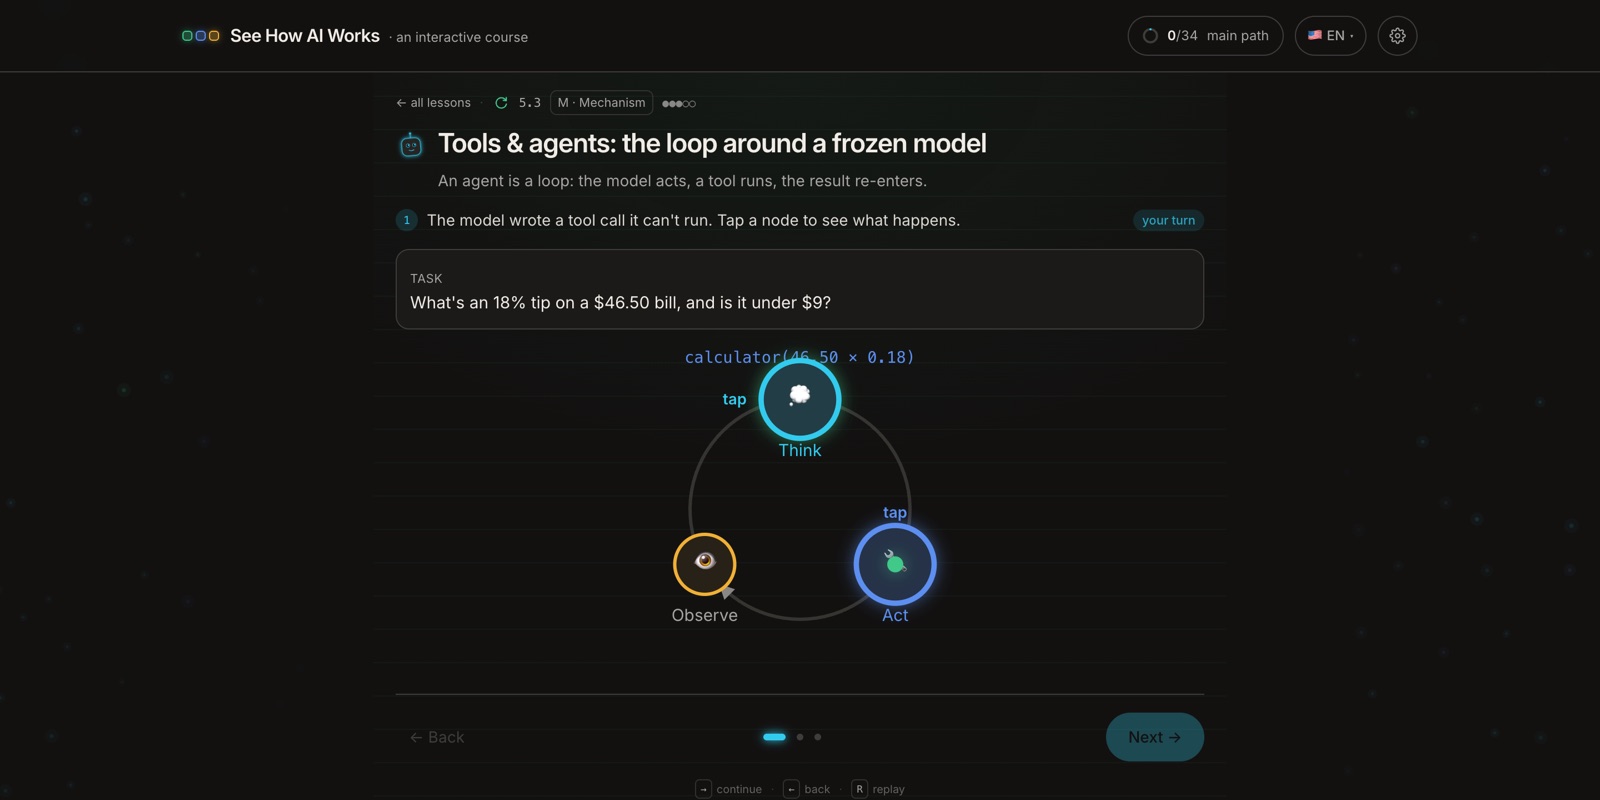Click the task question text
The width and height of the screenshot is (1600, 800).
pyautogui.click(x=620, y=303)
